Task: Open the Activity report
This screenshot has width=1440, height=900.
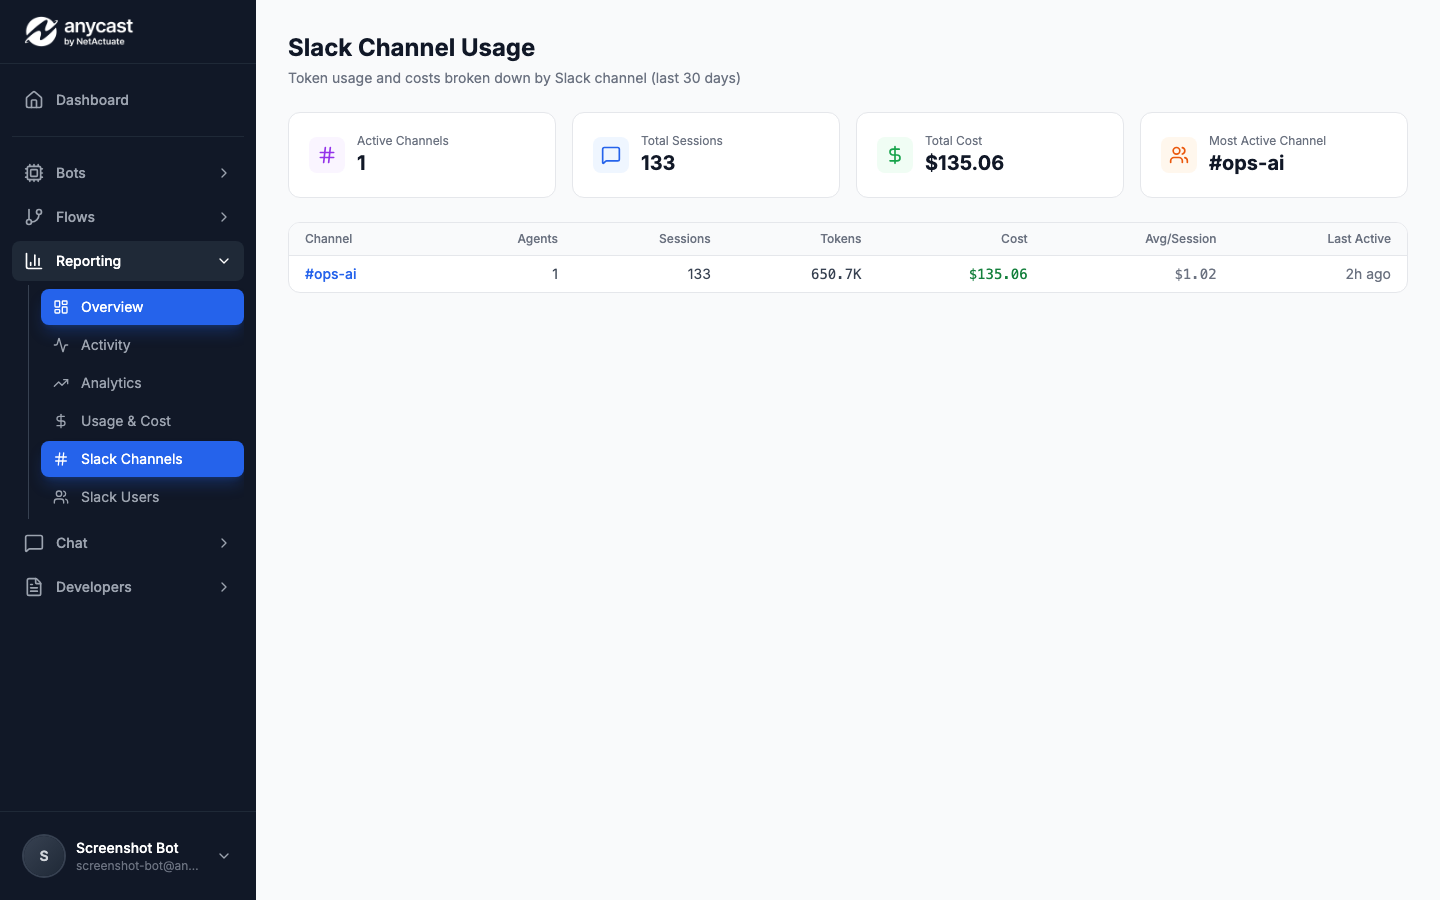Action: 142,345
